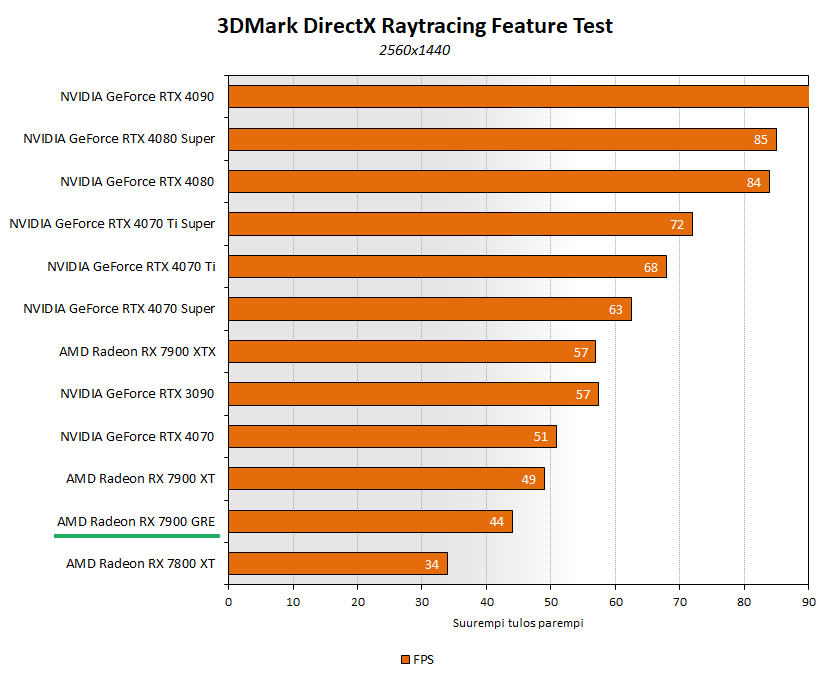Image resolution: width=830 pixels, height=681 pixels.
Task: Click the RTX 4090 bar
Action: pyautogui.click(x=519, y=97)
